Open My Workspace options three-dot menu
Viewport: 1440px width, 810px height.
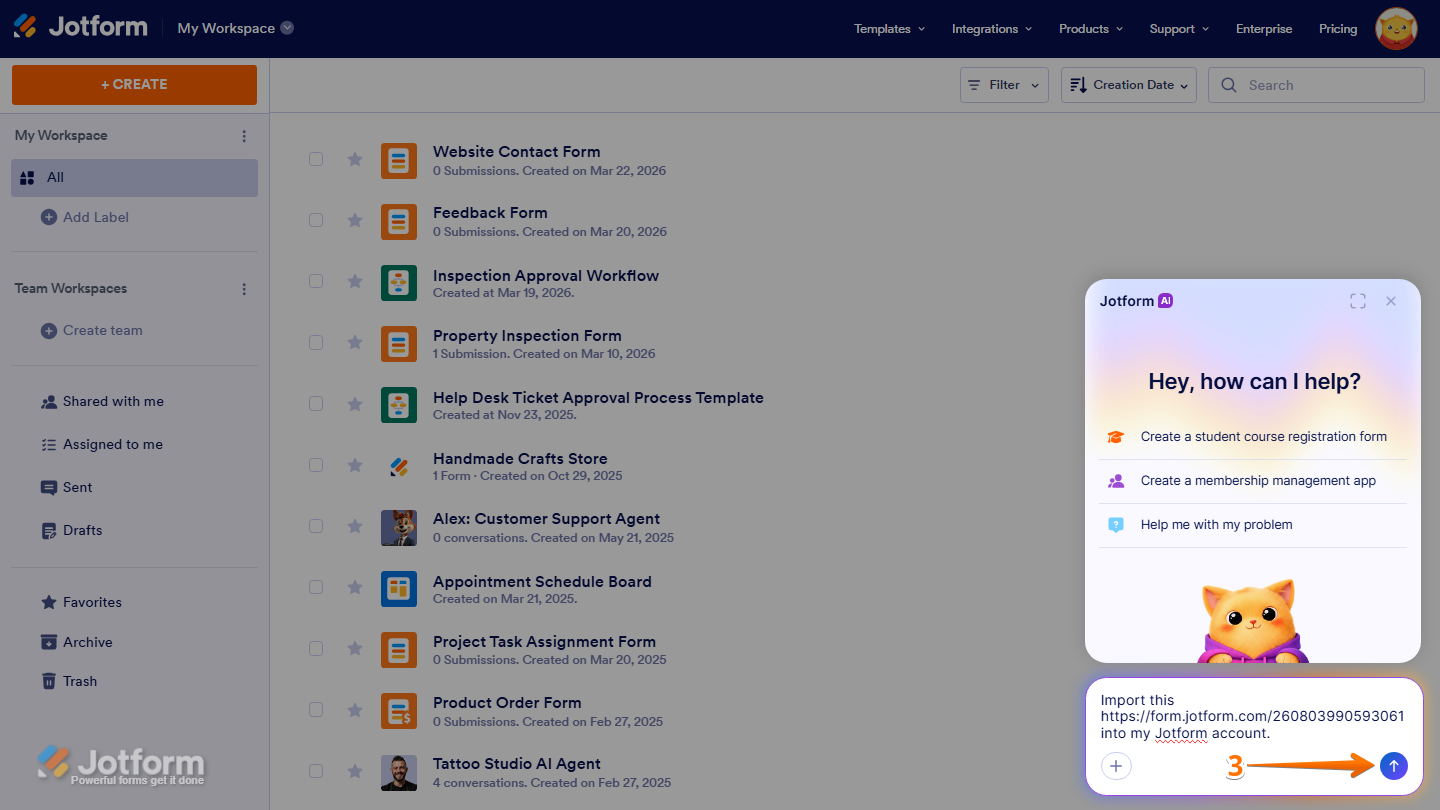tap(245, 136)
